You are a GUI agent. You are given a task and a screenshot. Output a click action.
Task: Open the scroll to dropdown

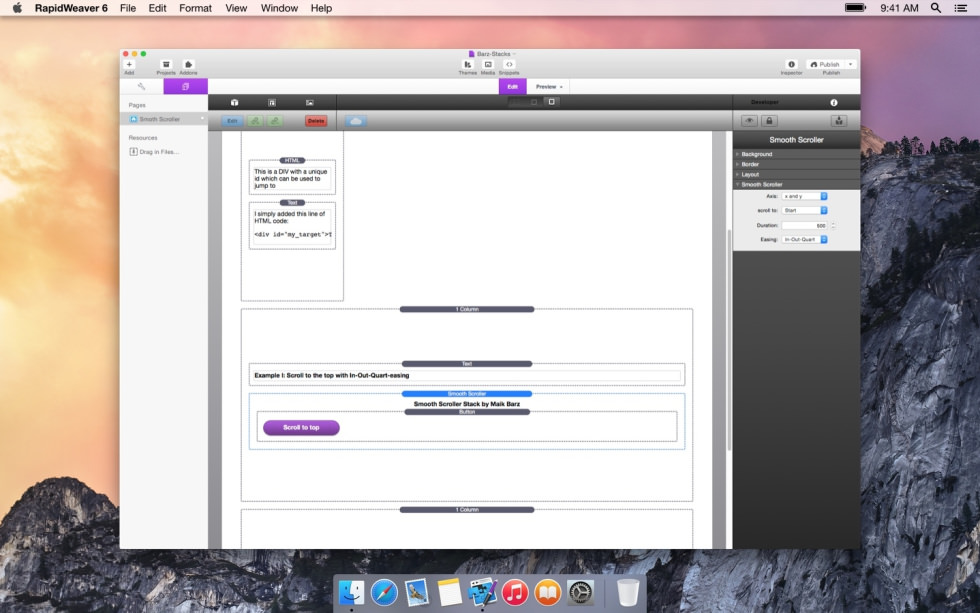[804, 211]
